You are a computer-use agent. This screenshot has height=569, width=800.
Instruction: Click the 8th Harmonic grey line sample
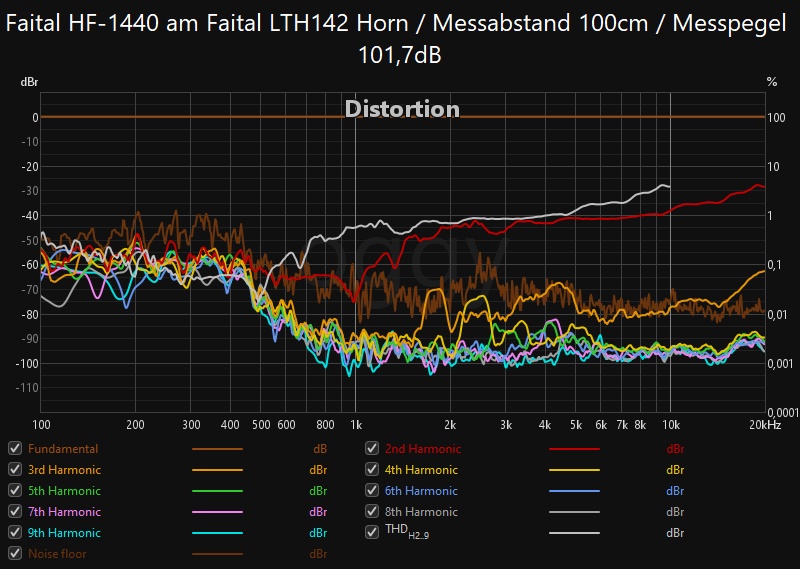(574, 512)
